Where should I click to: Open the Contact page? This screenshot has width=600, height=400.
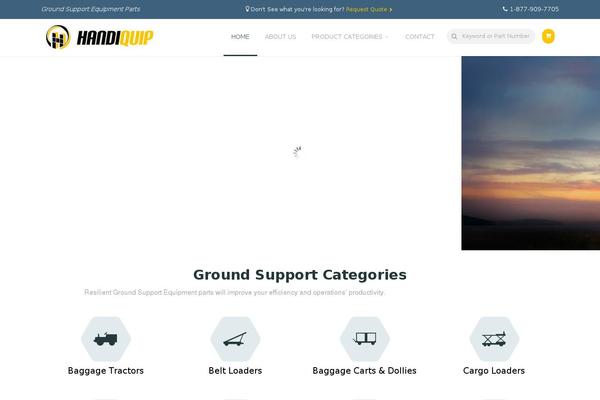tap(420, 37)
